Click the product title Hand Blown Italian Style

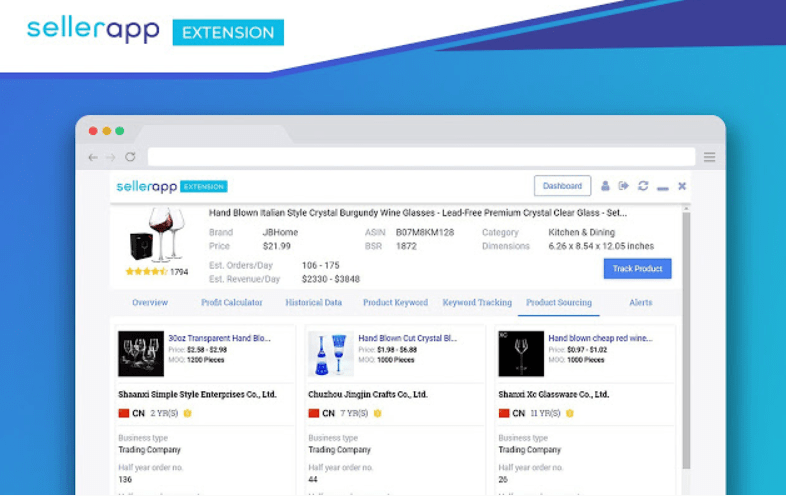click(418, 213)
